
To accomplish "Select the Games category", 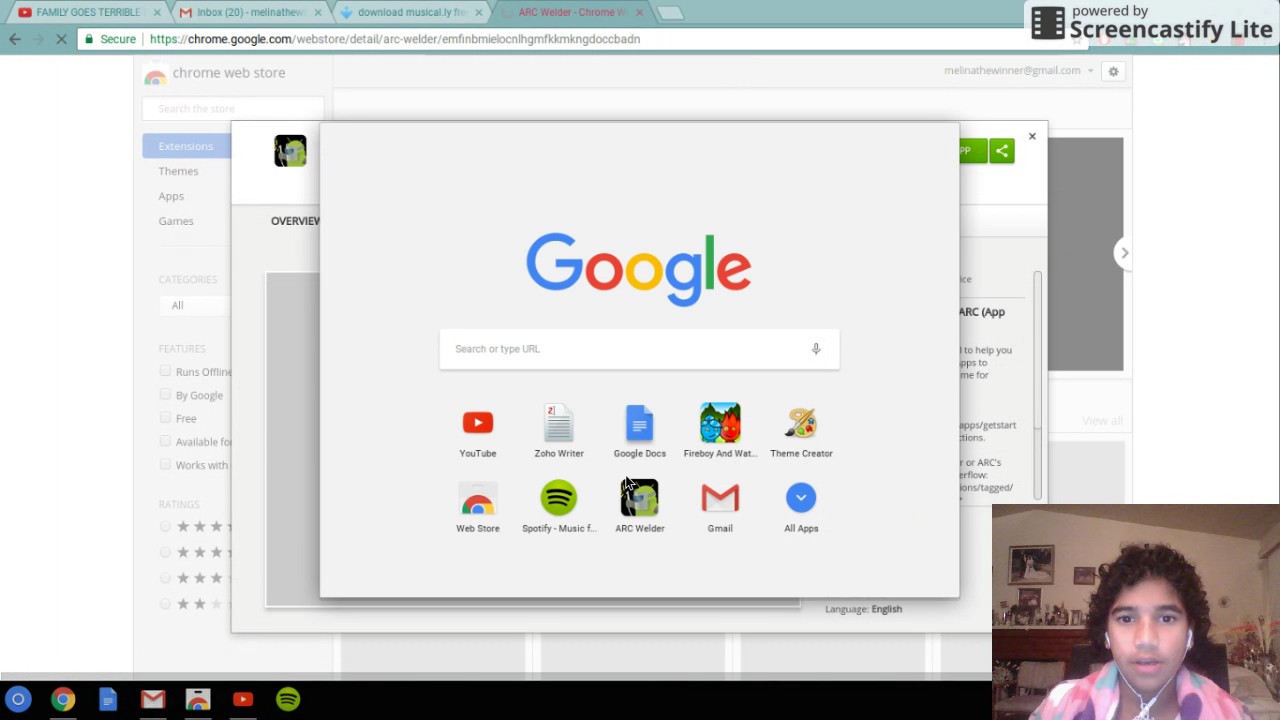I will pos(176,221).
